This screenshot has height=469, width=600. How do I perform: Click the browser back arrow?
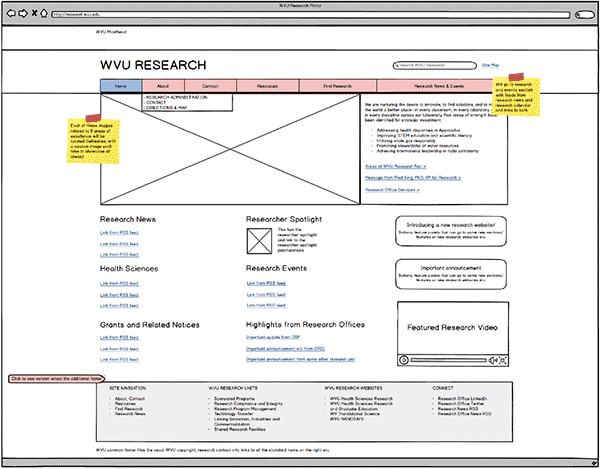coord(11,15)
